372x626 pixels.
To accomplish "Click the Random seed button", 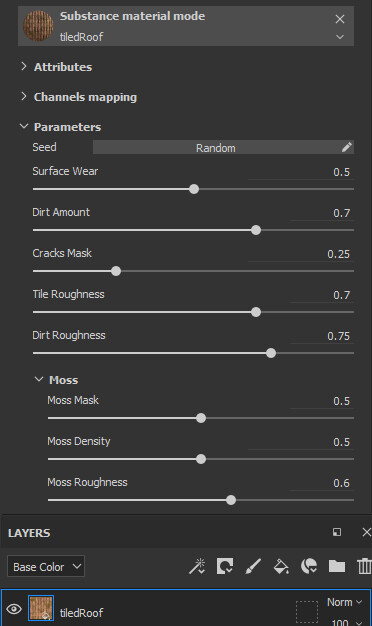I will point(216,147).
